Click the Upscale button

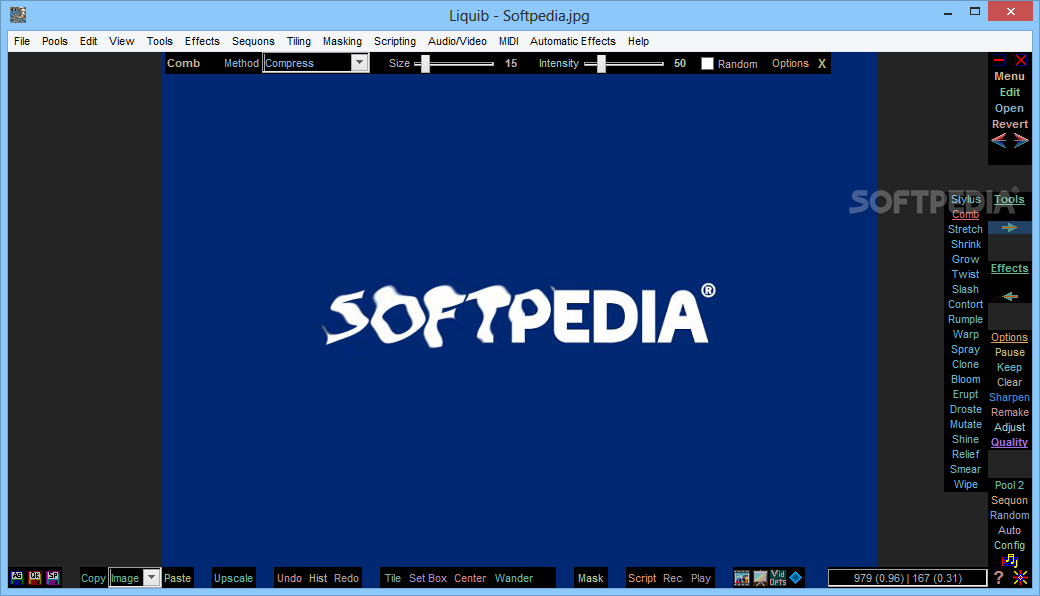point(233,578)
